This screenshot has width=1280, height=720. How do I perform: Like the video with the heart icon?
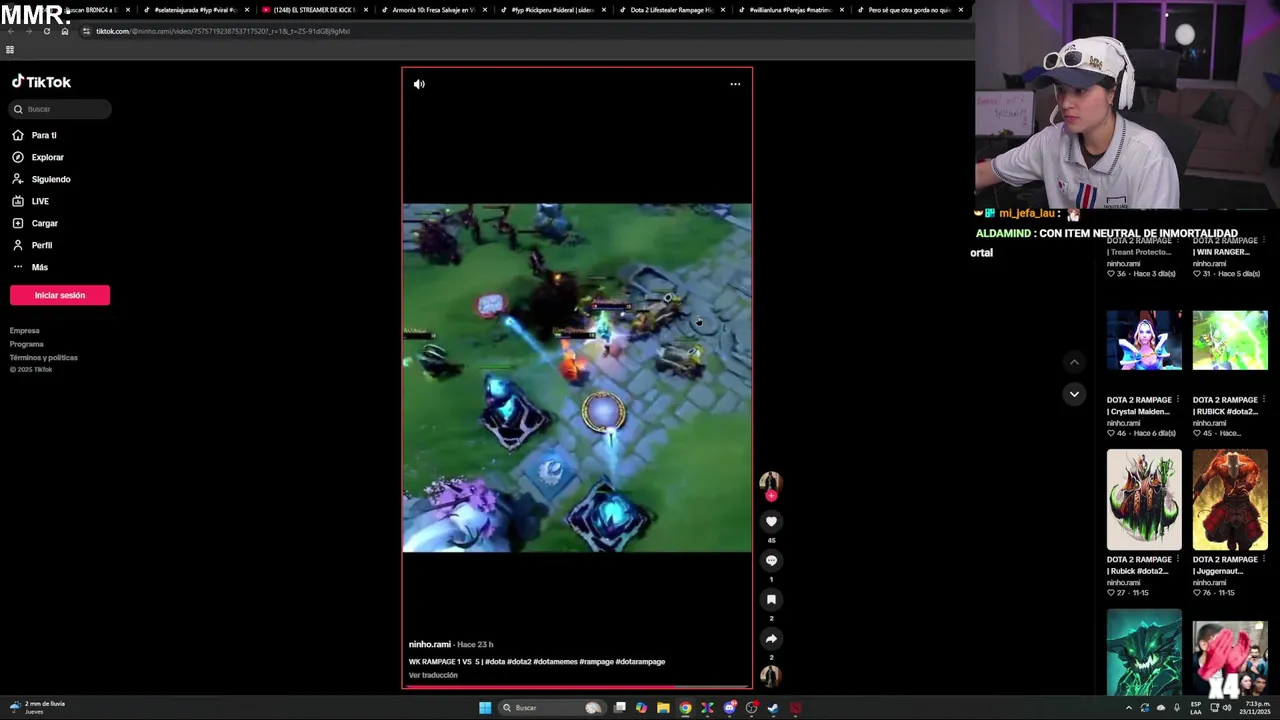[771, 521]
